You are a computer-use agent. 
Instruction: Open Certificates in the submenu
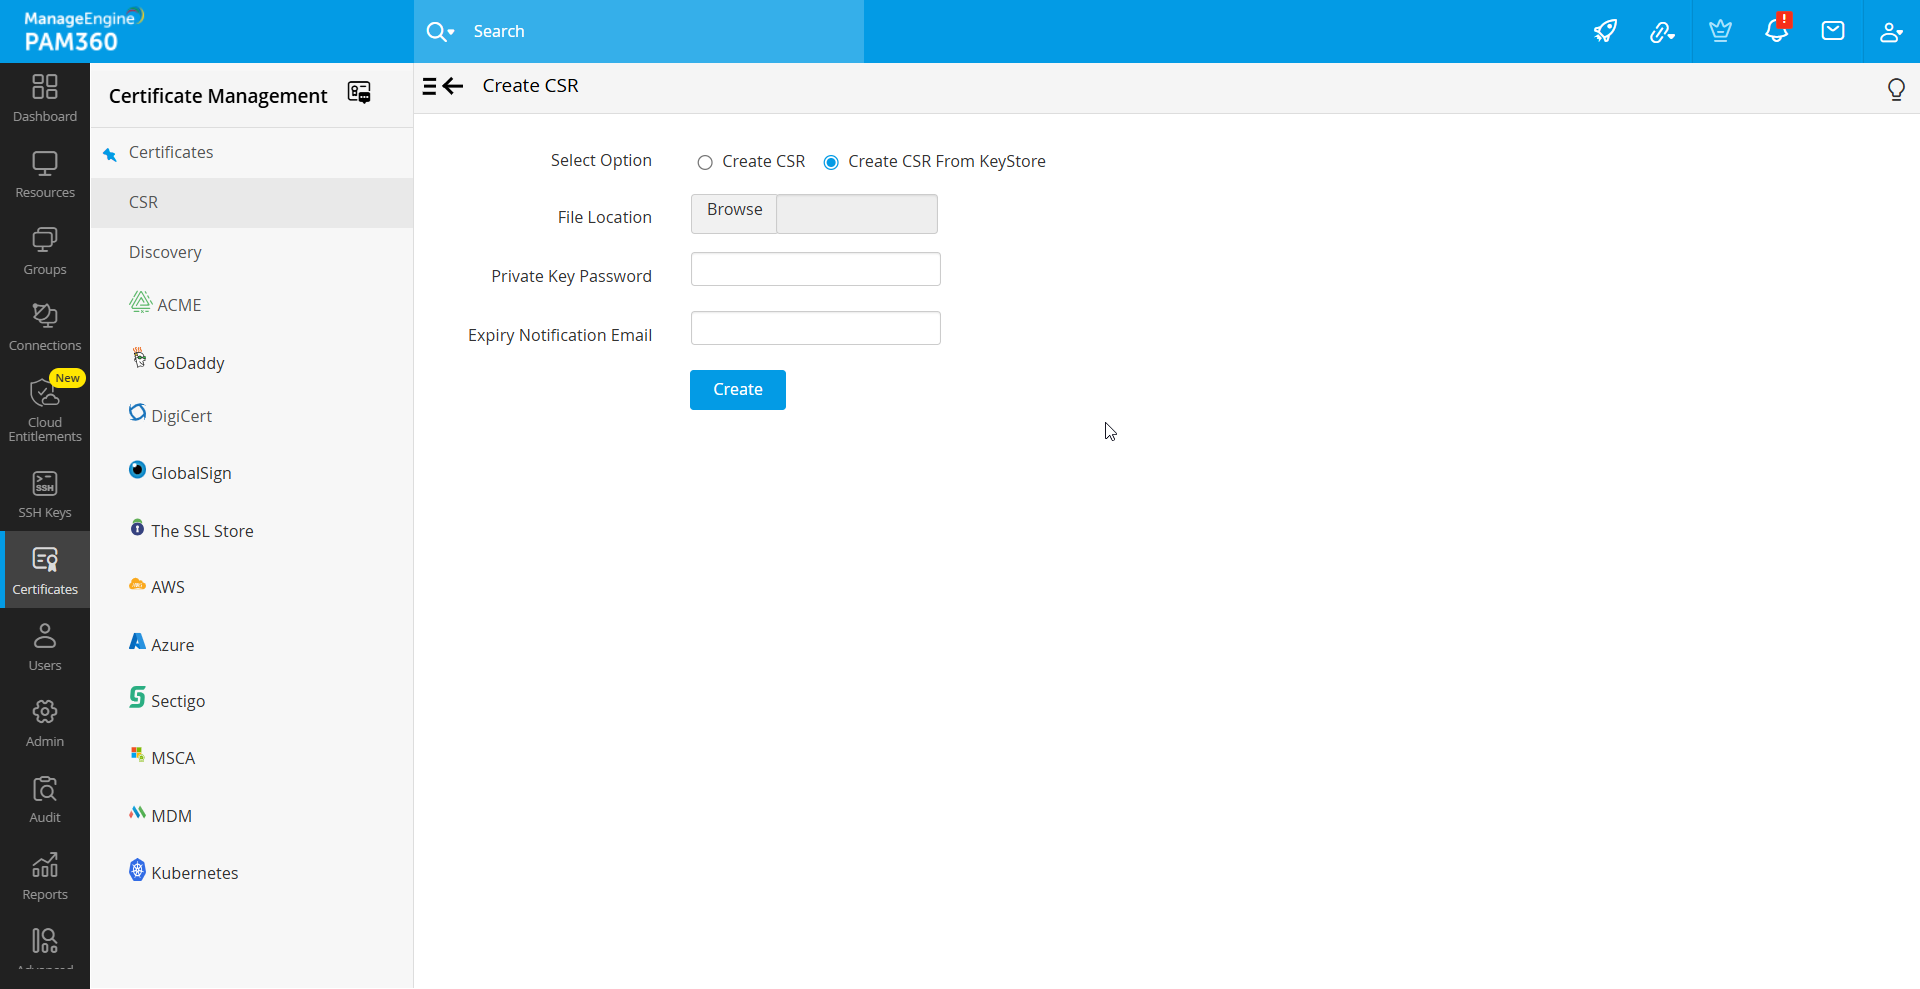pos(171,152)
